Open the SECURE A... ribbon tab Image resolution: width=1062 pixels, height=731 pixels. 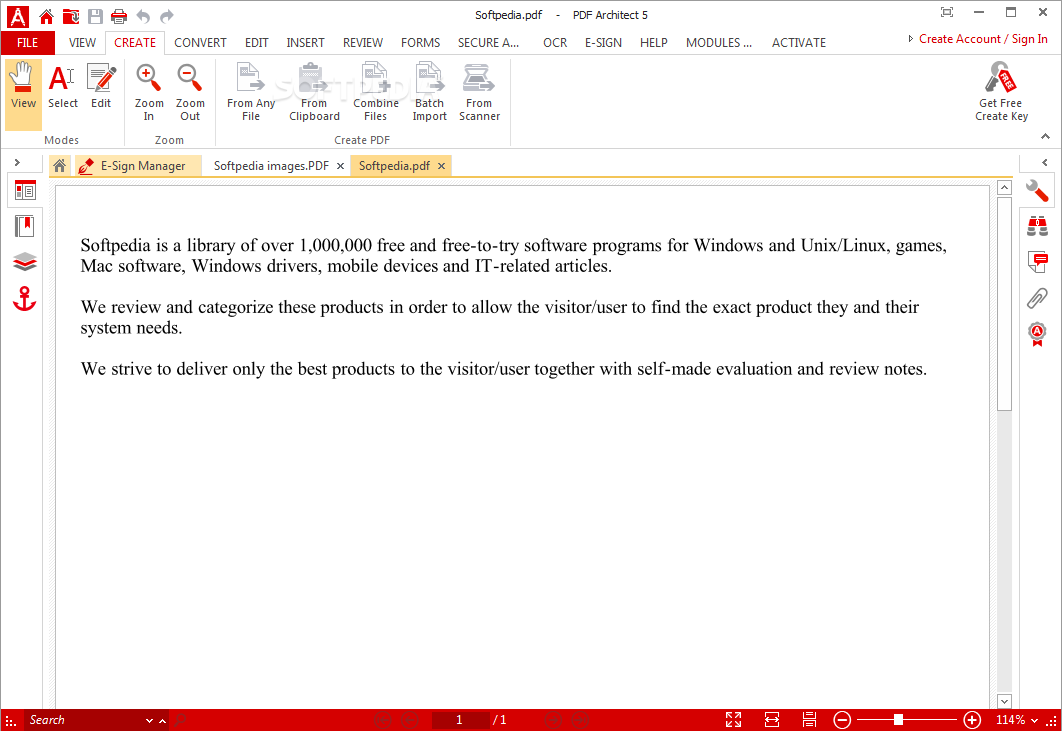[x=488, y=43]
